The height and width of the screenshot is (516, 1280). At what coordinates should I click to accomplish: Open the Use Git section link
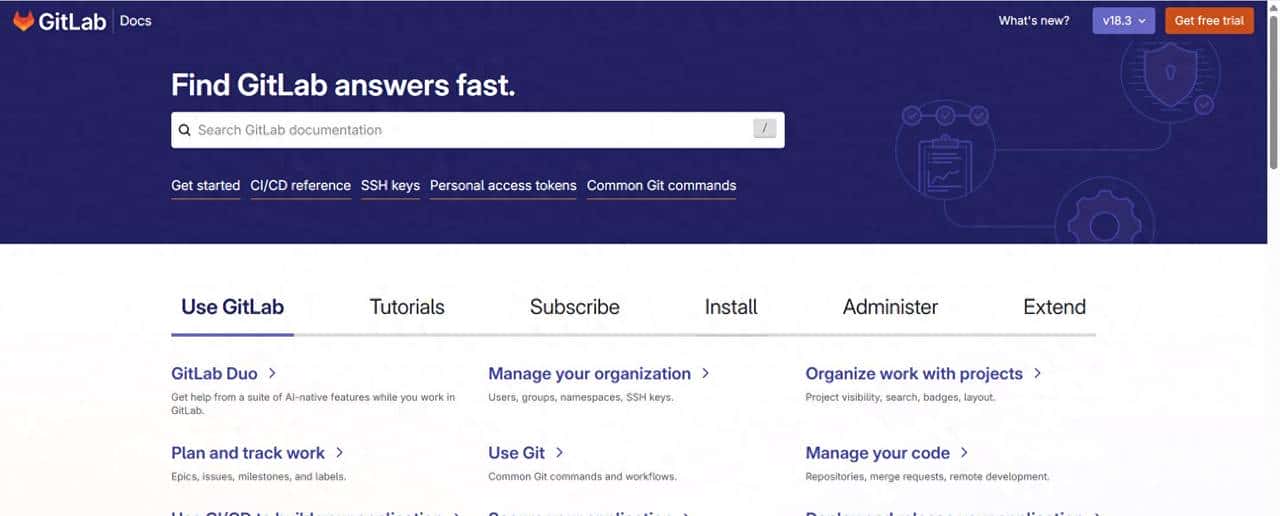[516, 453]
